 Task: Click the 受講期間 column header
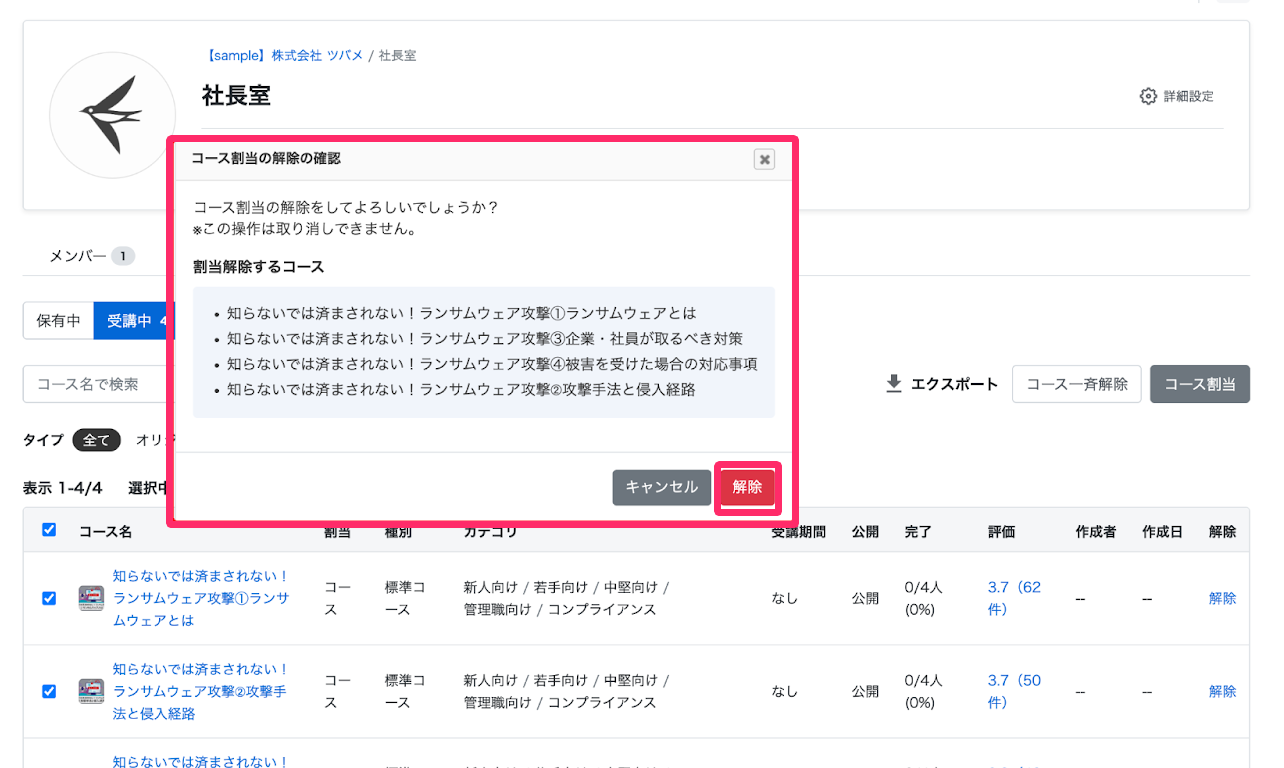pyautogui.click(x=798, y=532)
